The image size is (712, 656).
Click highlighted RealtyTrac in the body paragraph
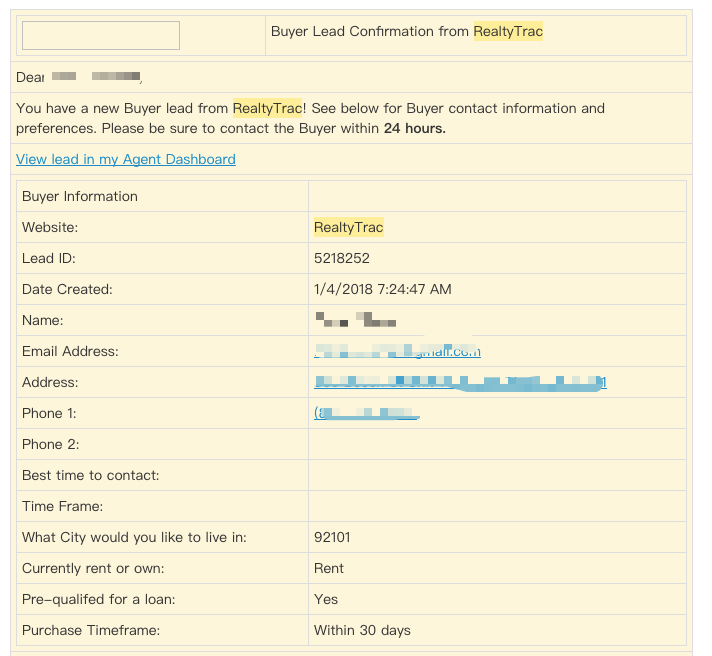(267, 108)
